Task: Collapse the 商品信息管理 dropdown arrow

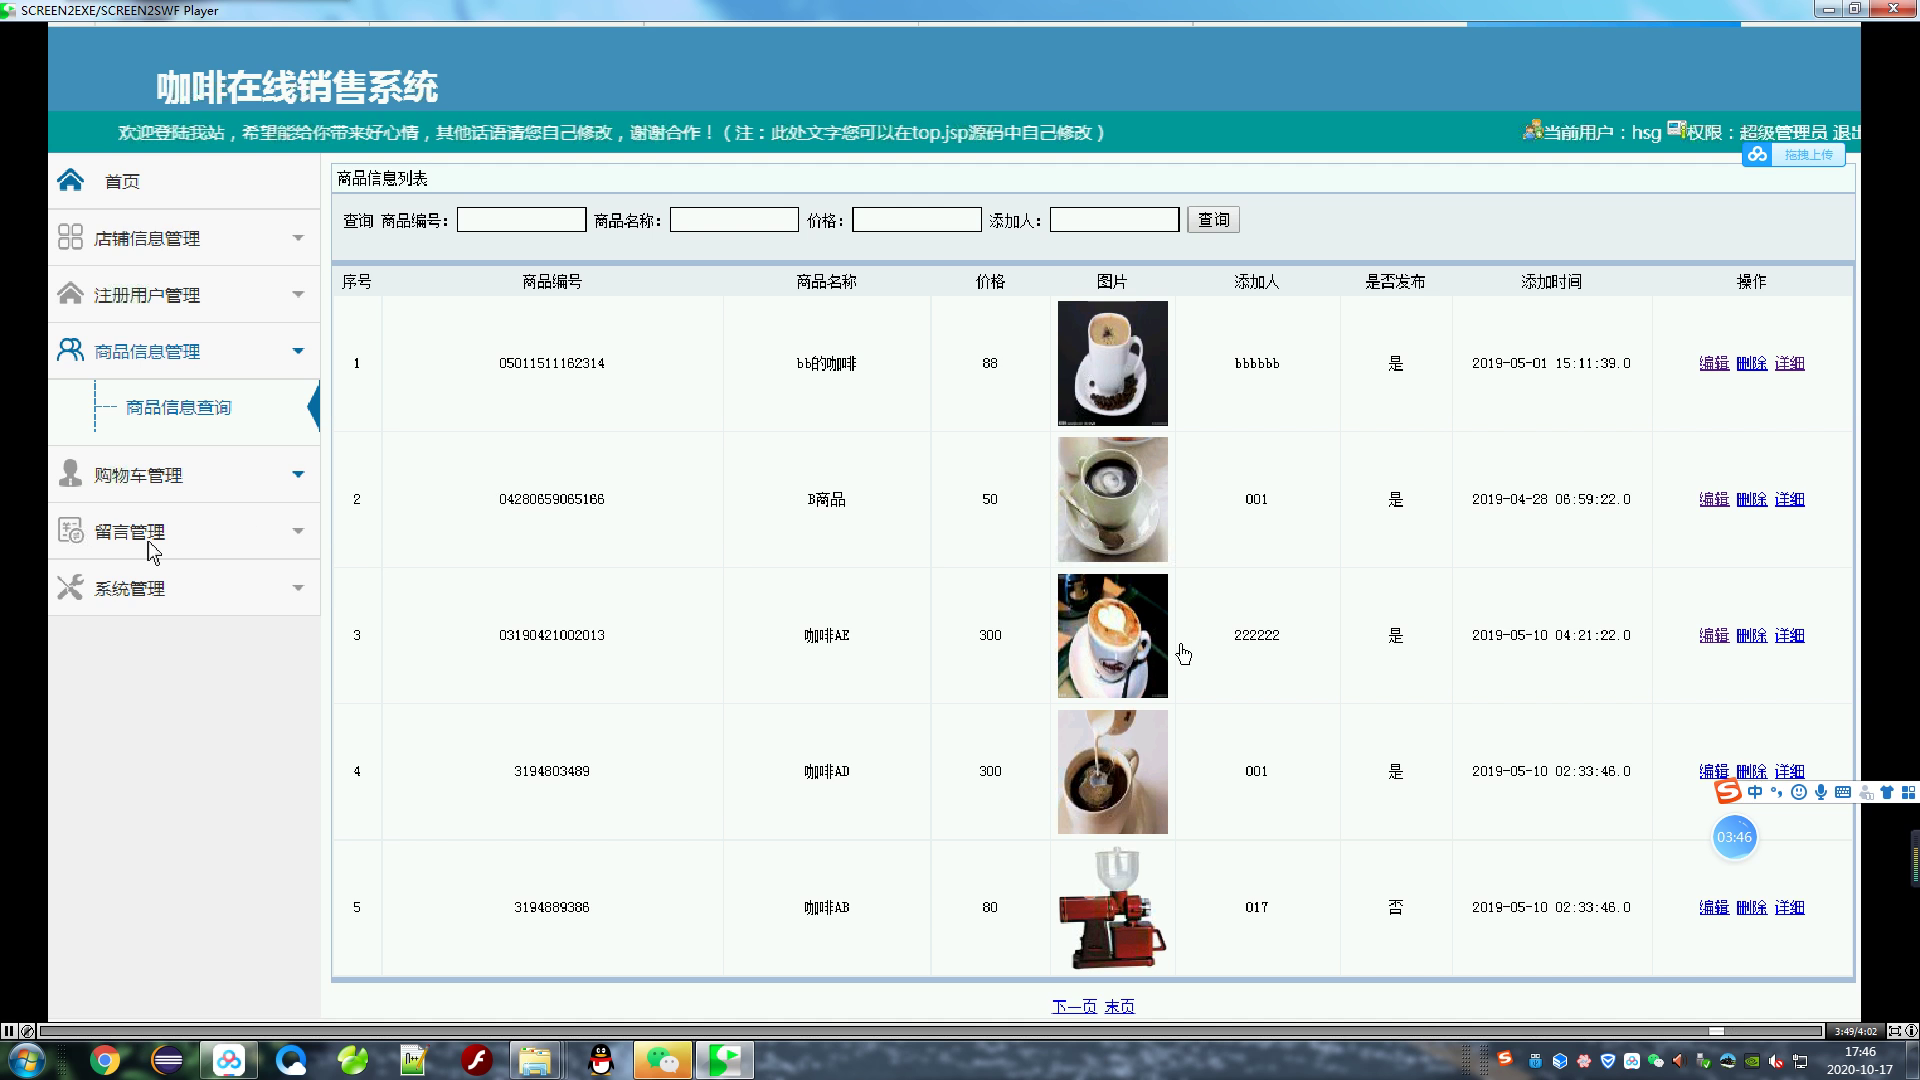Action: point(298,351)
